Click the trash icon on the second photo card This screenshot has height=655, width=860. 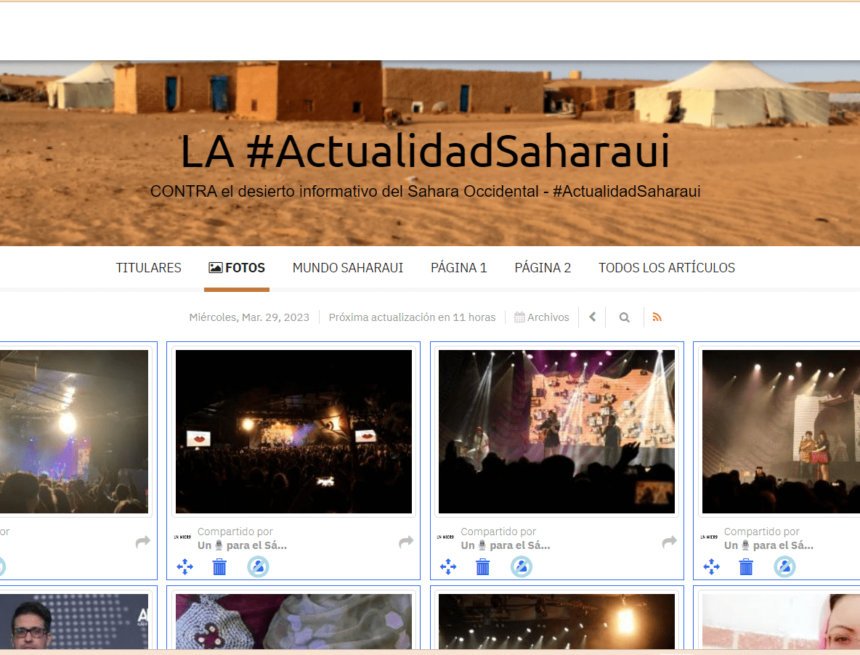tap(220, 566)
